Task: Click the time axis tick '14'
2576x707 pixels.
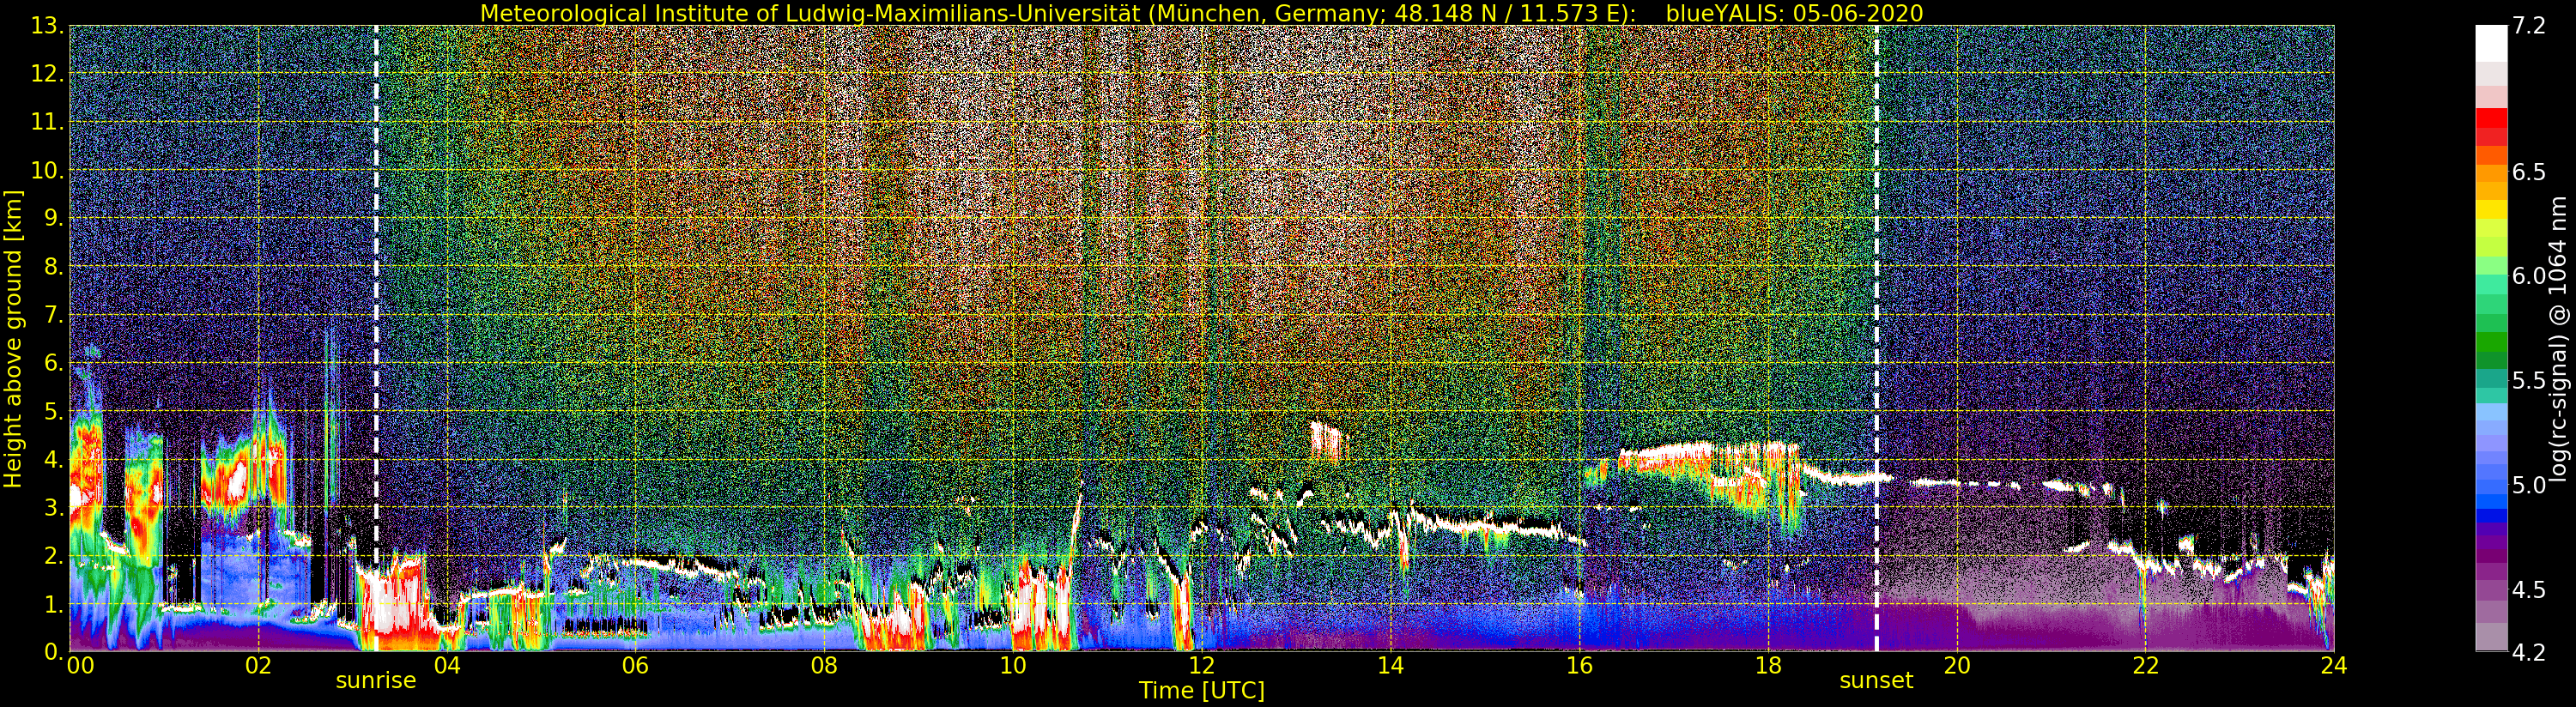Action: 1390,665
